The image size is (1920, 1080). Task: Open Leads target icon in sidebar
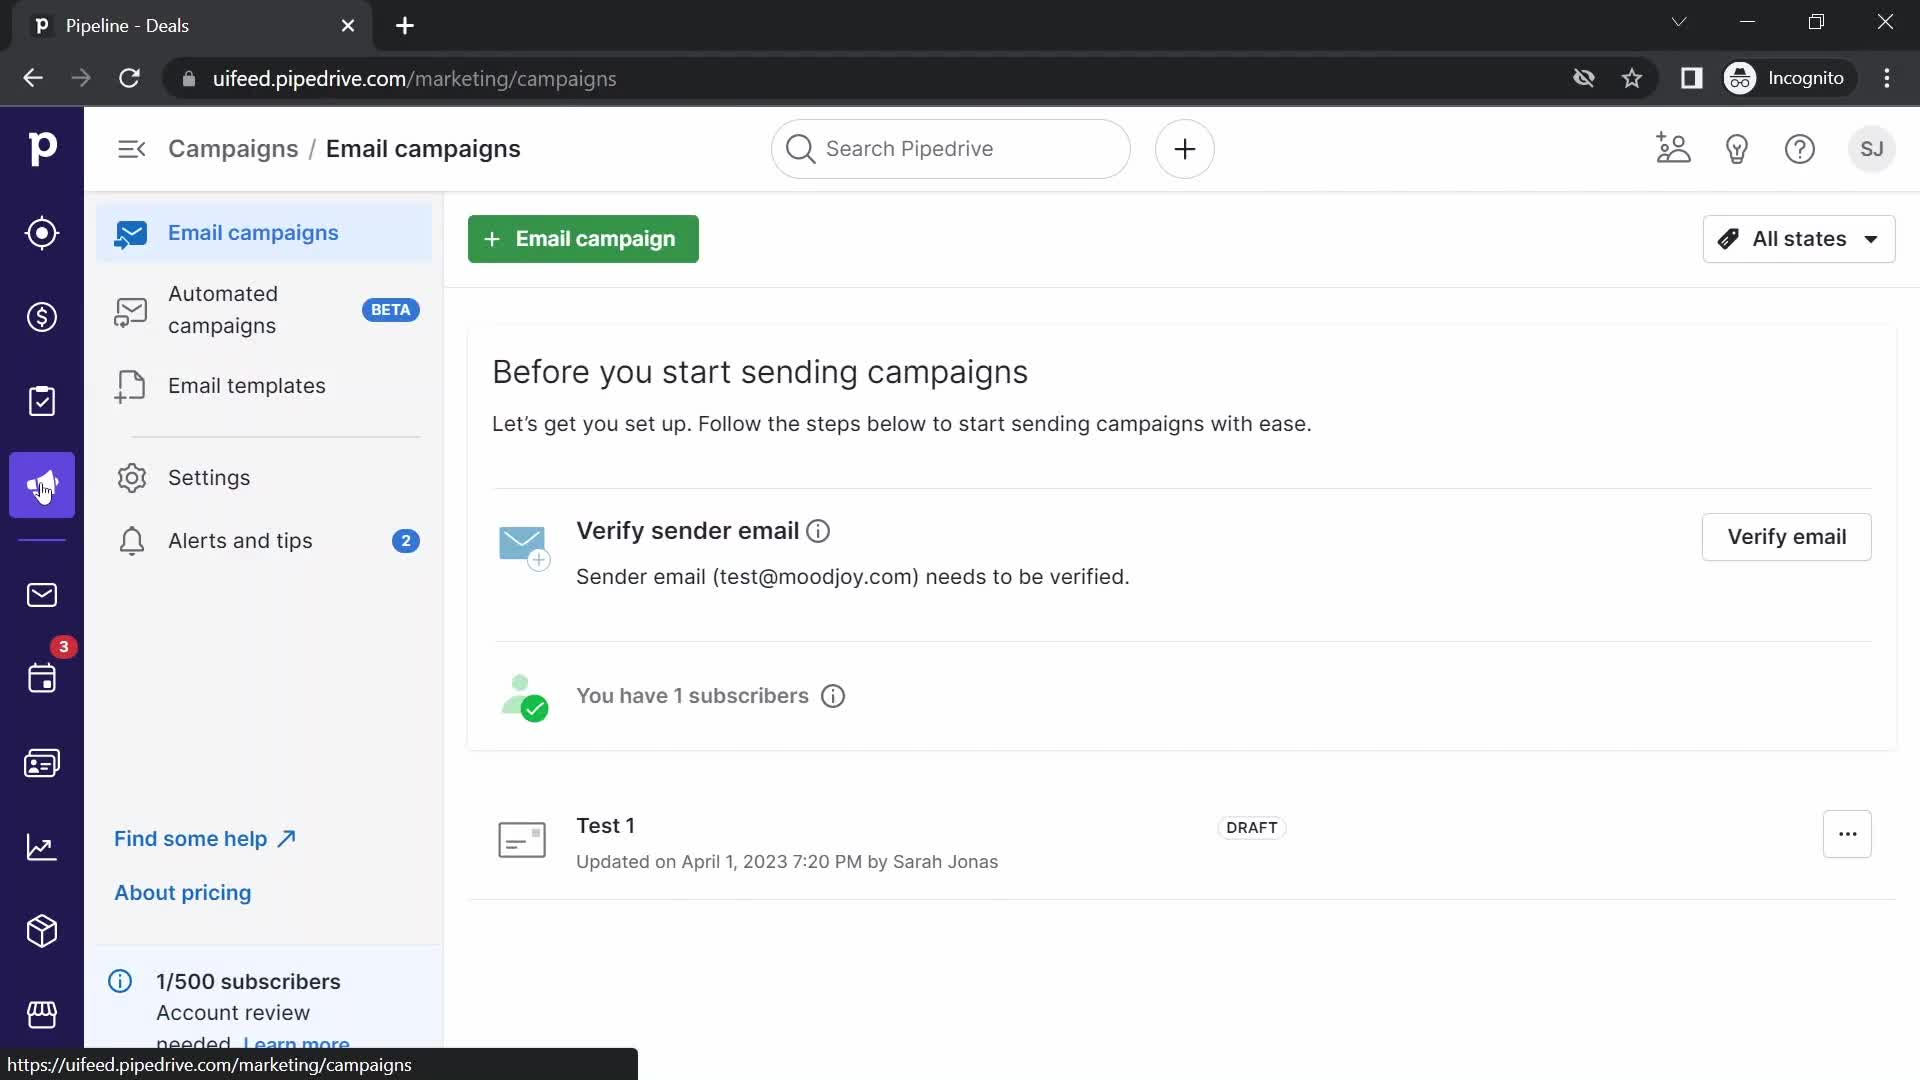(42, 233)
